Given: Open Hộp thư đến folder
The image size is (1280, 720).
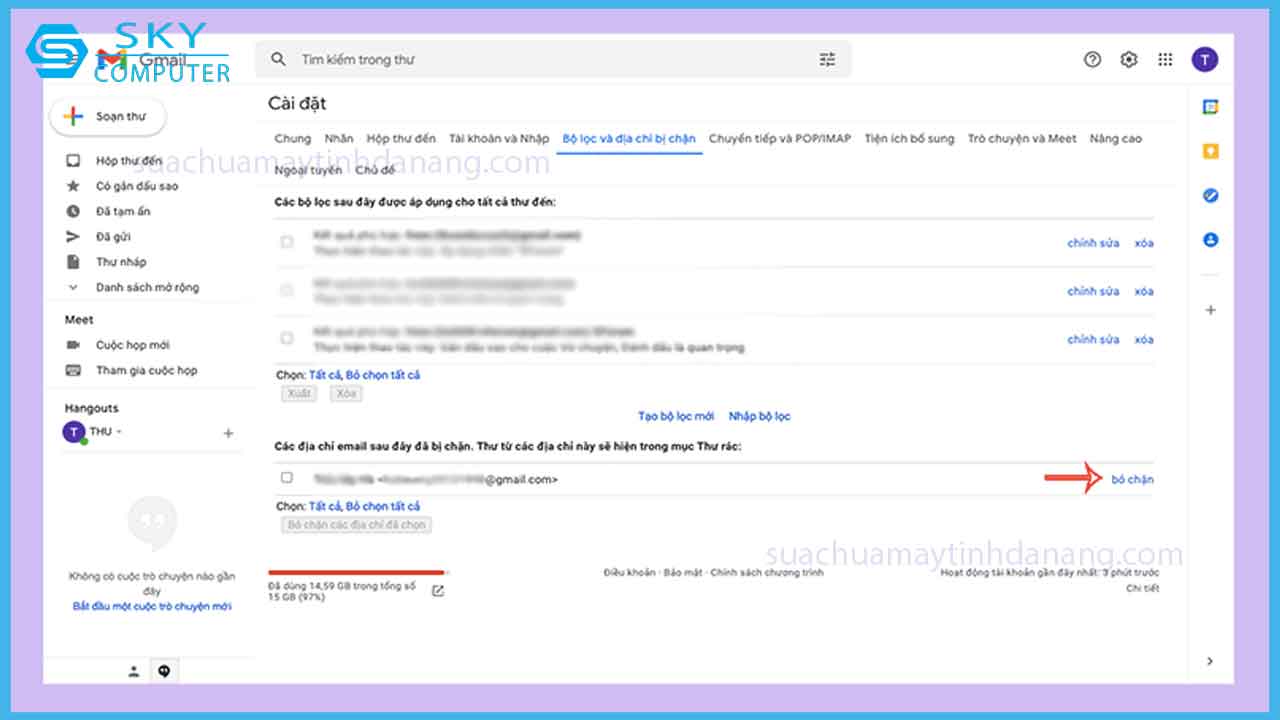Looking at the screenshot, I should [128, 161].
